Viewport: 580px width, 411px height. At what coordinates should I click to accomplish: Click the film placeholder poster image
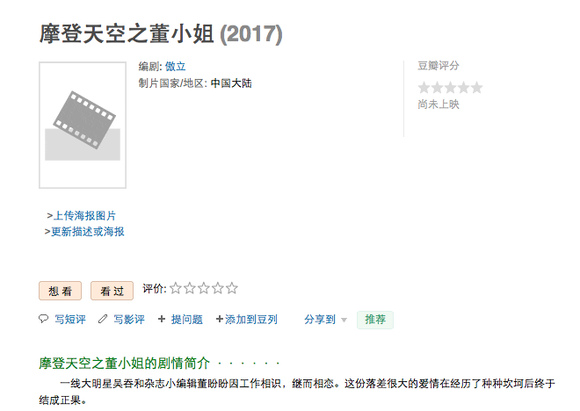pos(82,125)
